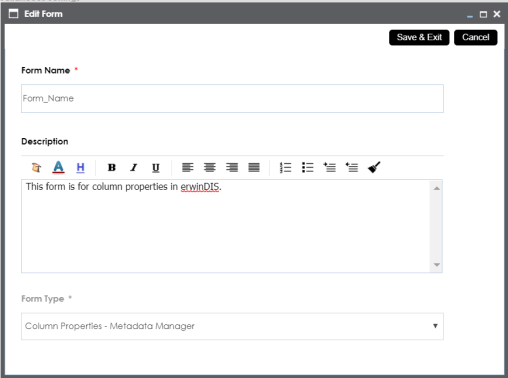
Task: Click the Form Type label
Action: tap(43, 299)
